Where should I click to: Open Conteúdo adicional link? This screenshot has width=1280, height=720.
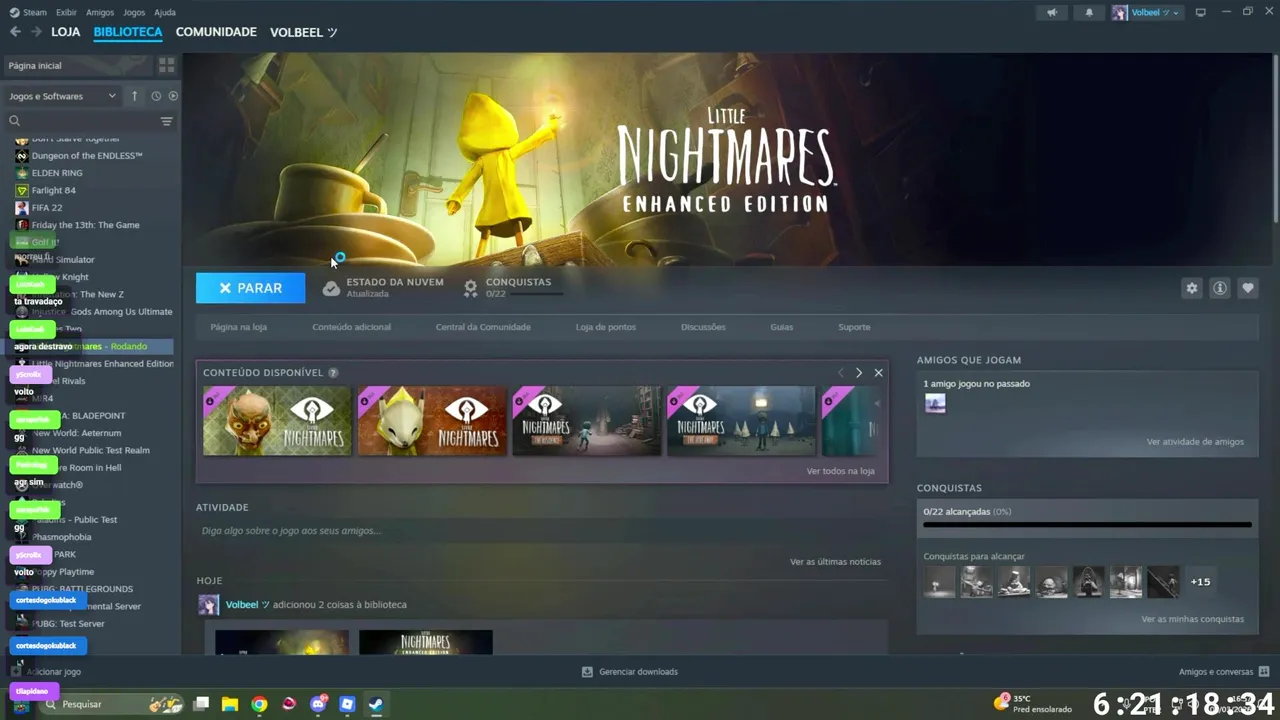pyautogui.click(x=352, y=327)
